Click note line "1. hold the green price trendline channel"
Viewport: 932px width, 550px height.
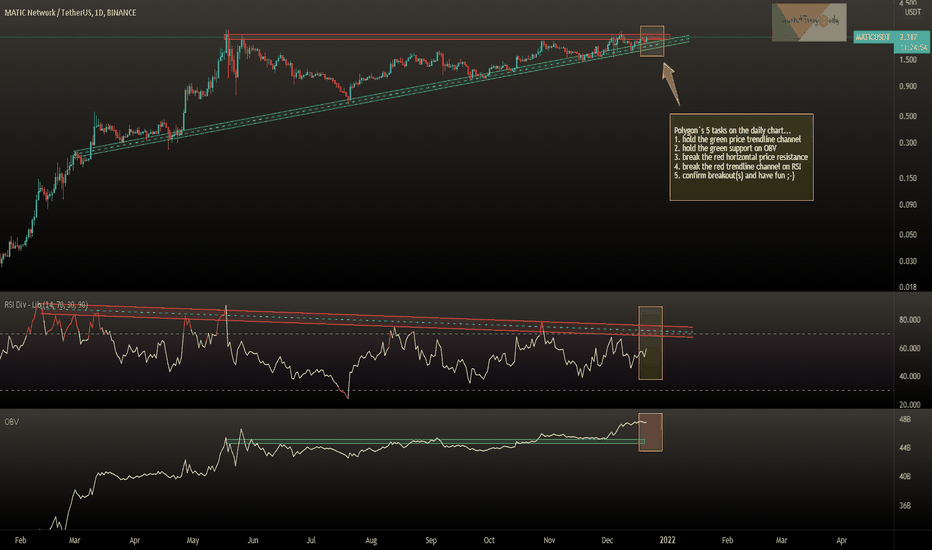pyautogui.click(x=738, y=139)
